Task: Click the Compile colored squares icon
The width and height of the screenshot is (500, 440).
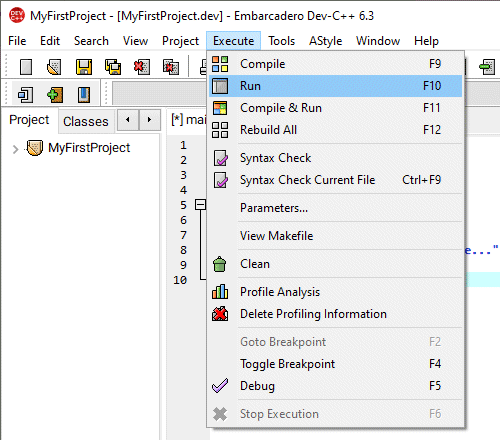Action: pyautogui.click(x=220, y=64)
